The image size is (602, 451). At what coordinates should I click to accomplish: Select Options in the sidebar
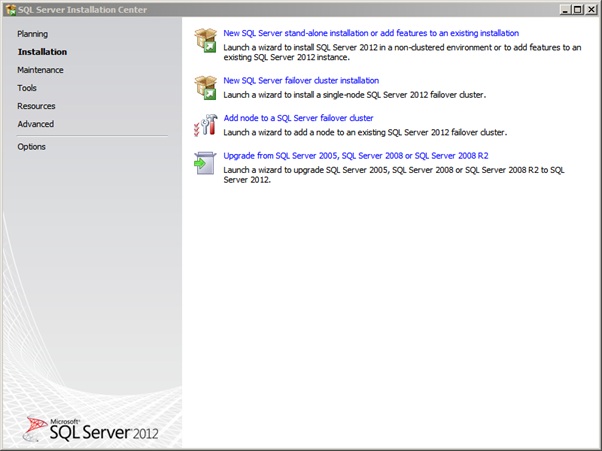[x=31, y=147]
